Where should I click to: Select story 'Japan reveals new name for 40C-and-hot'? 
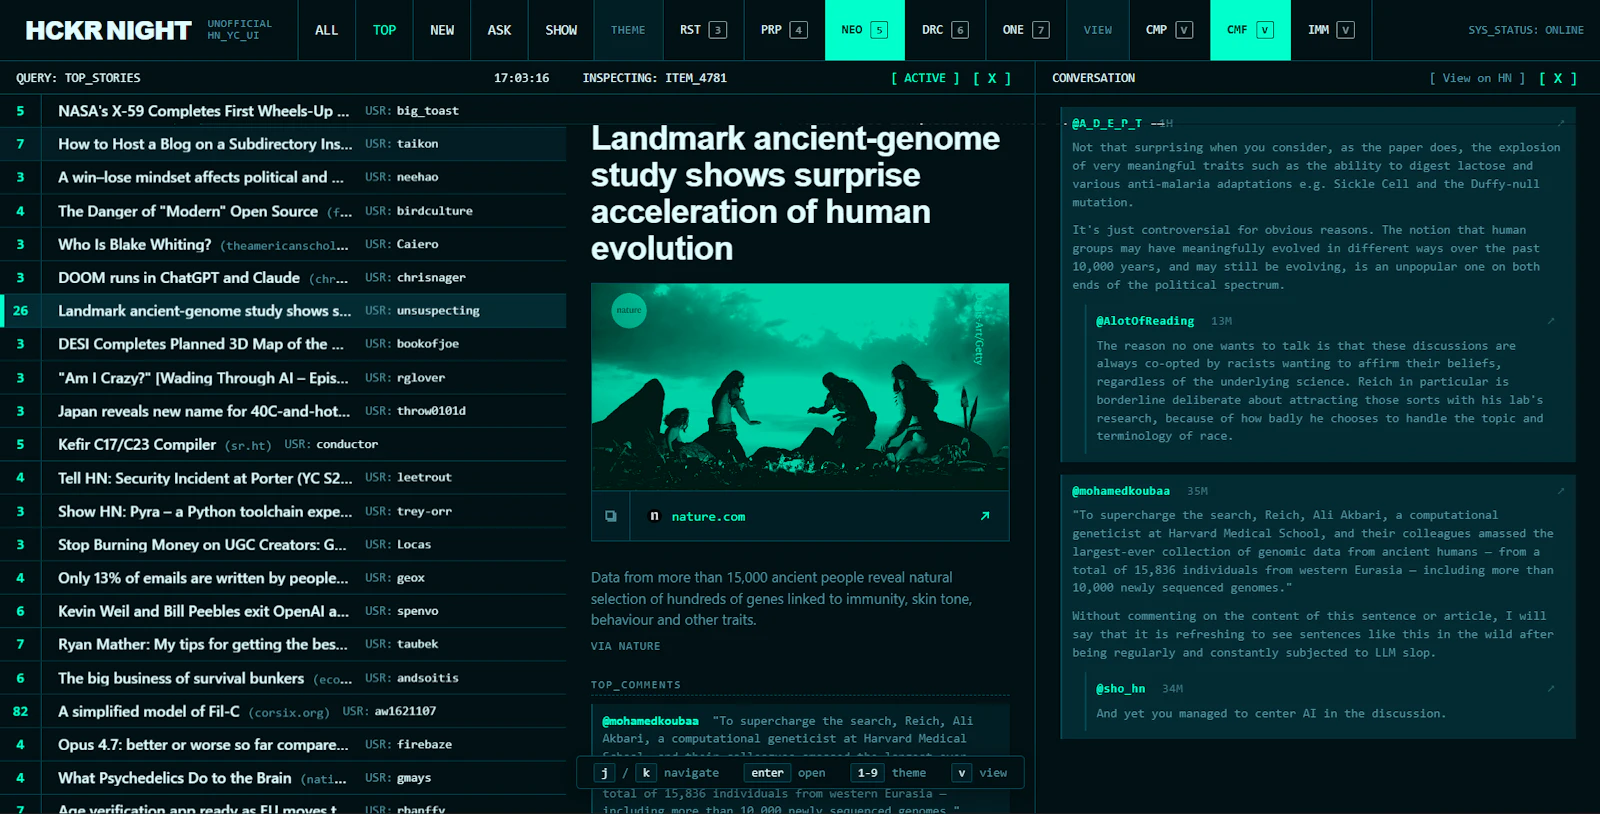pyautogui.click(x=283, y=411)
